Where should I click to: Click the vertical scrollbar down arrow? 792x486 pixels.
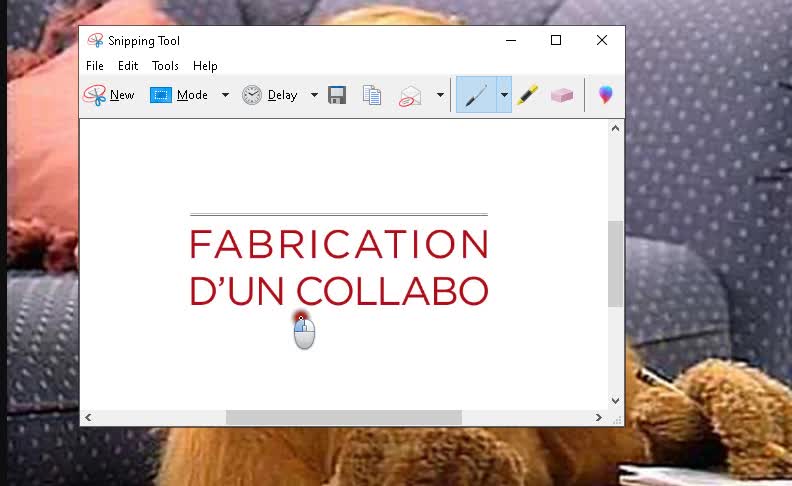pyautogui.click(x=615, y=401)
